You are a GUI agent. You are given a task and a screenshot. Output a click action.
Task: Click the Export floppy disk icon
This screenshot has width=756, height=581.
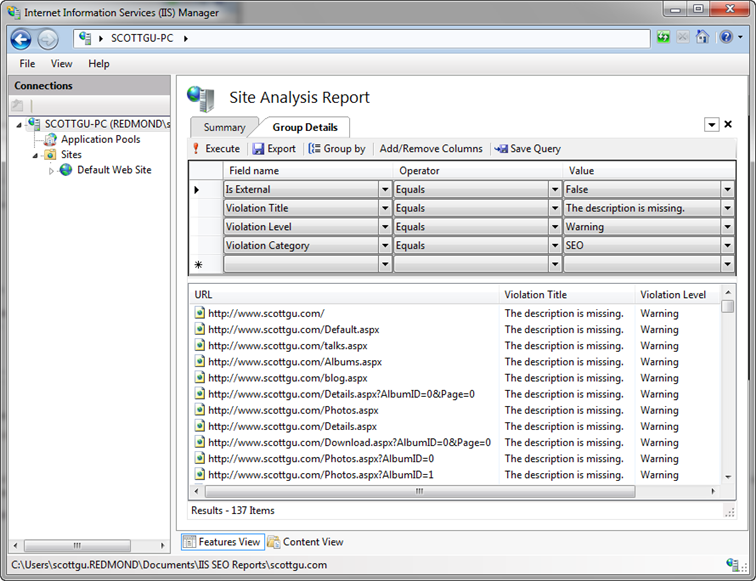pyautogui.click(x=258, y=149)
